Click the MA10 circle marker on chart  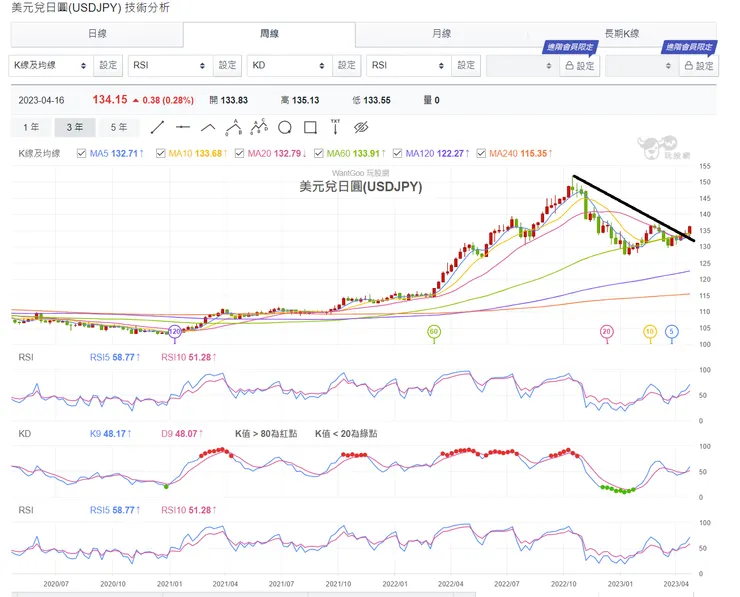(650, 331)
